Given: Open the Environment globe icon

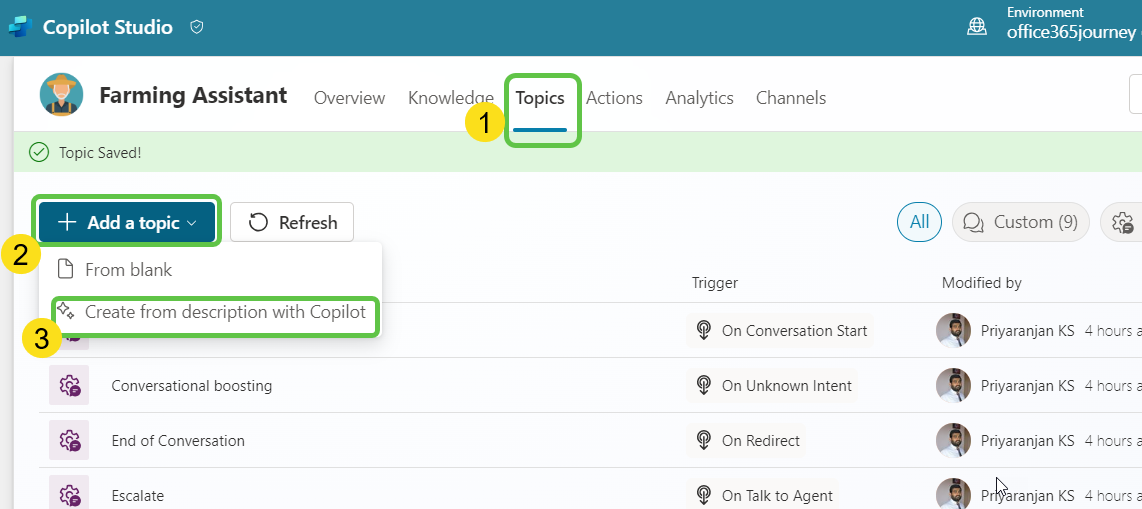Looking at the screenshot, I should tap(976, 27).
